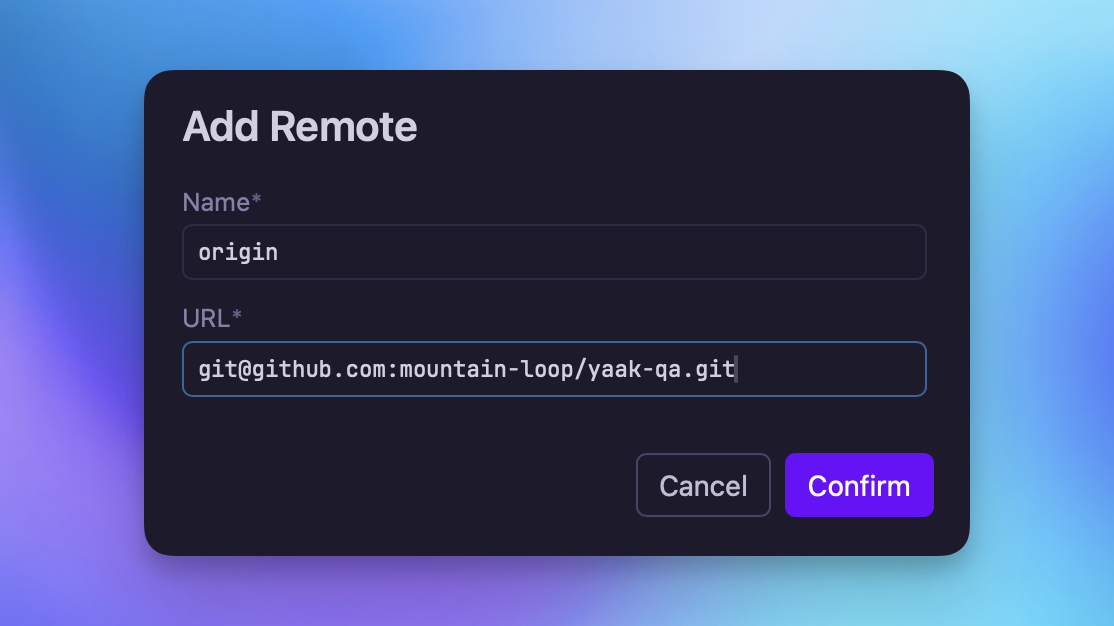
Task: Click the Name field label
Action: pyautogui.click(x=216, y=202)
